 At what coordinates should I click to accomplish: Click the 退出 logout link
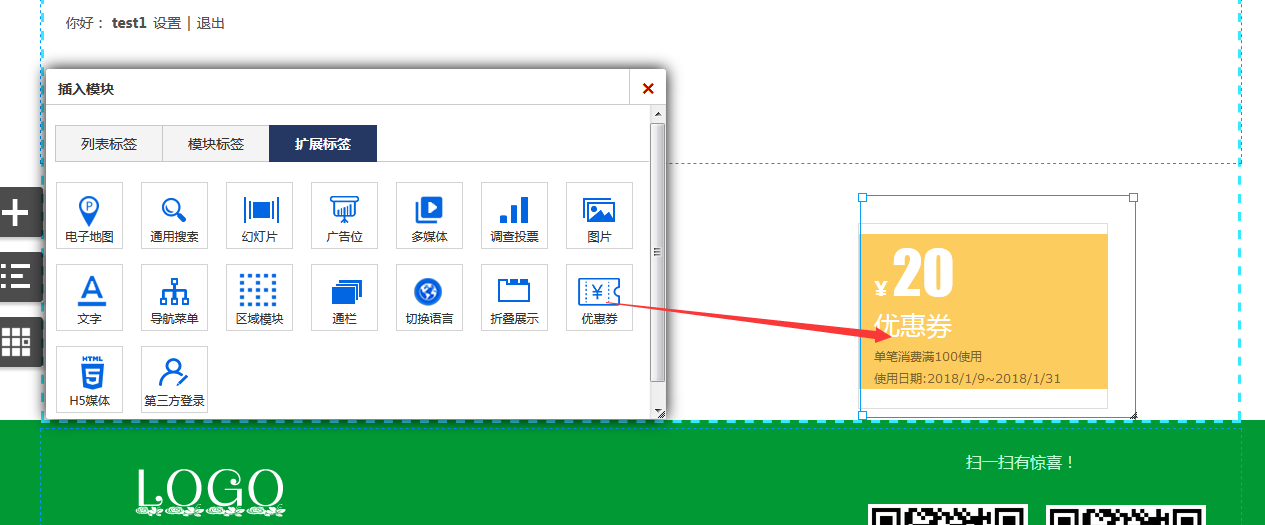(x=211, y=23)
